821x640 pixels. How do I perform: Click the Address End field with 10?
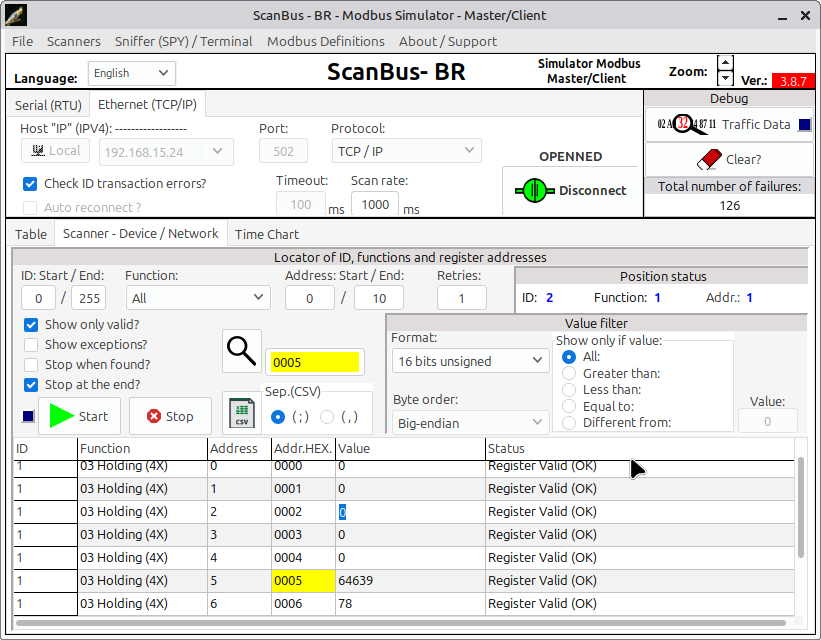coord(379,298)
